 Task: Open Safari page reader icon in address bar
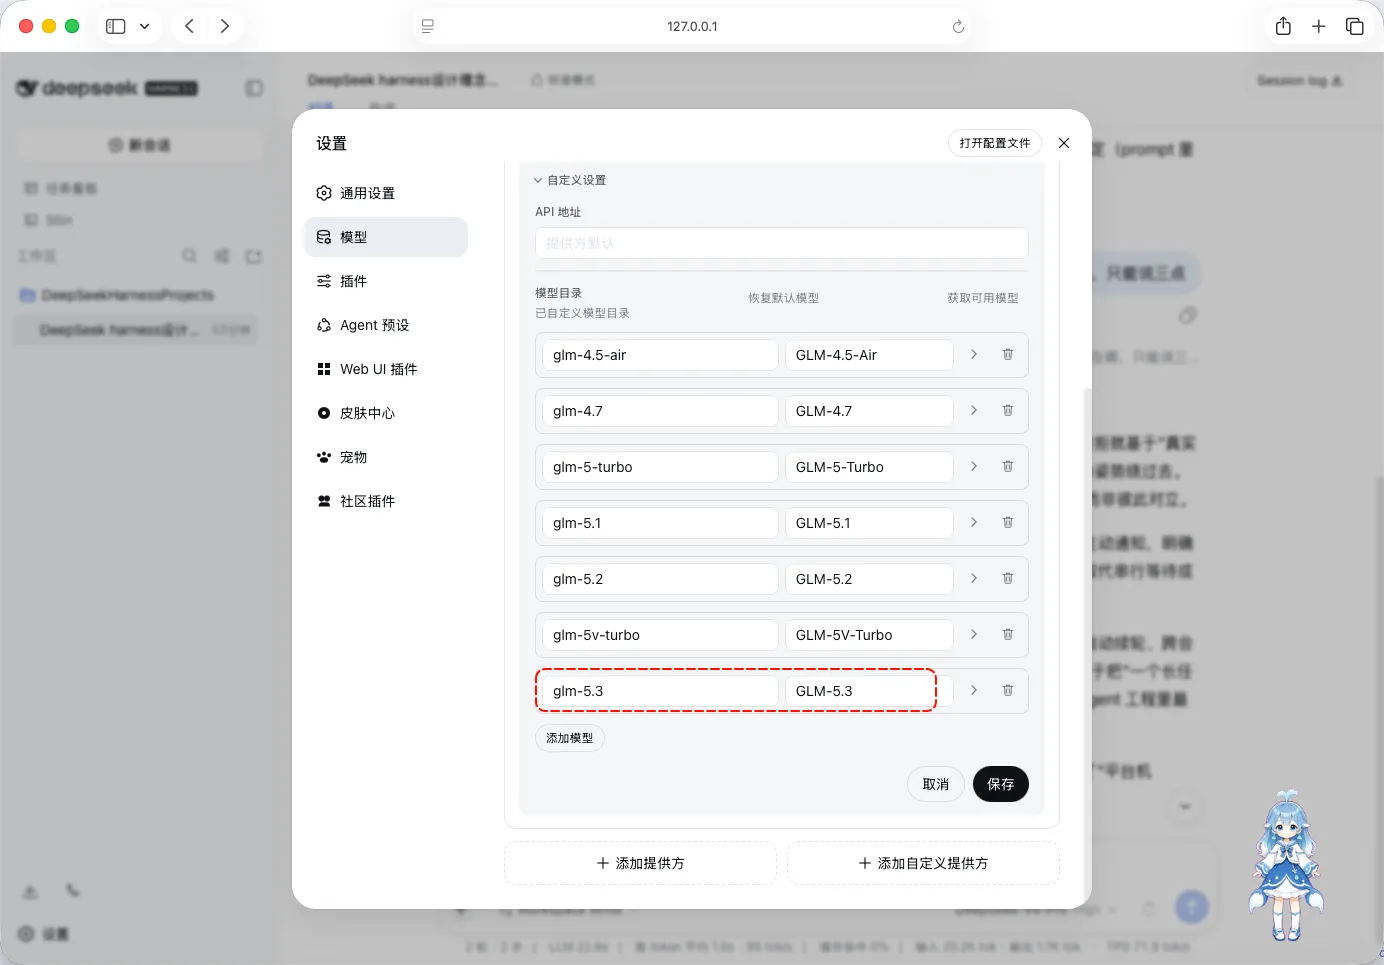click(x=428, y=27)
